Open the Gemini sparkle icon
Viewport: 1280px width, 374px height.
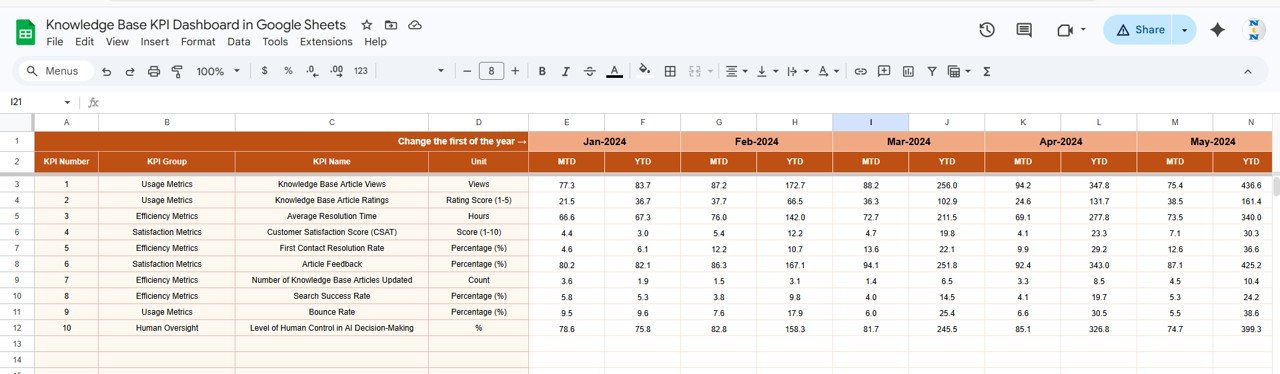[1218, 30]
